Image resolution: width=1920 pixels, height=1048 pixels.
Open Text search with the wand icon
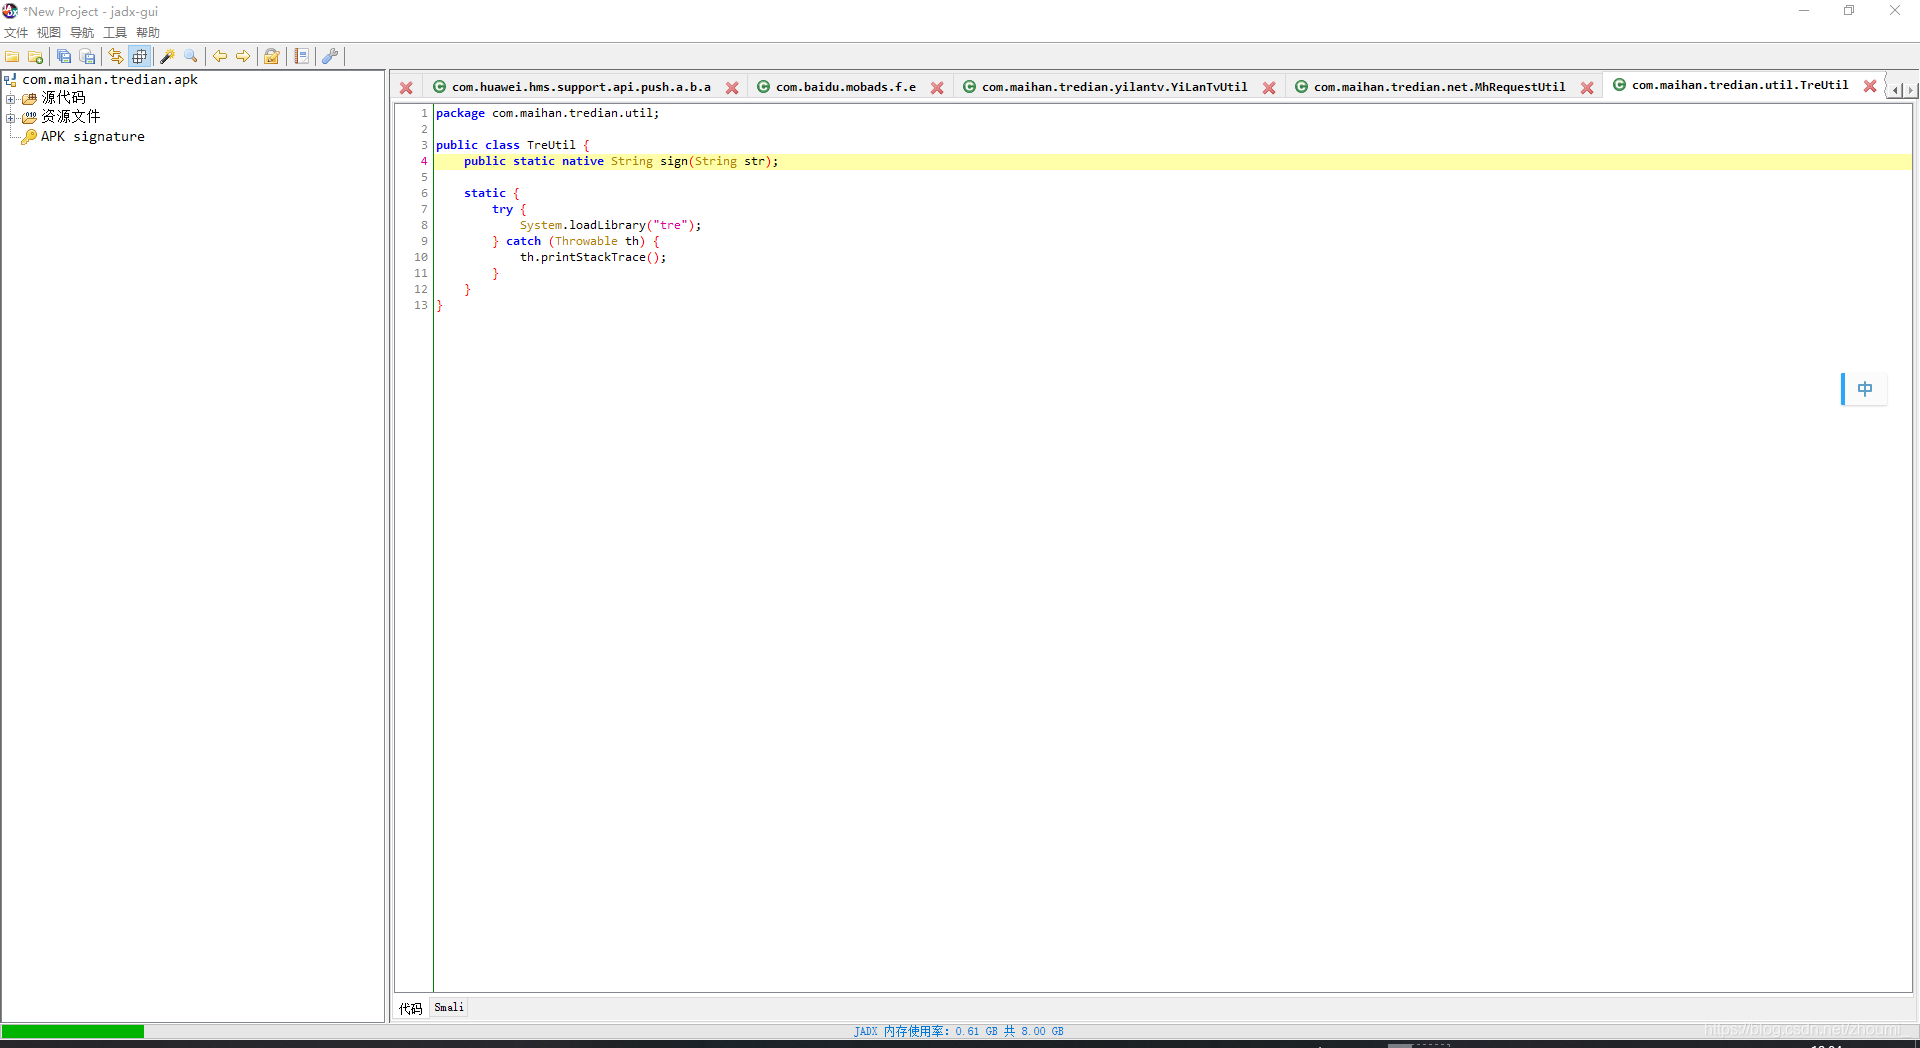(x=168, y=57)
